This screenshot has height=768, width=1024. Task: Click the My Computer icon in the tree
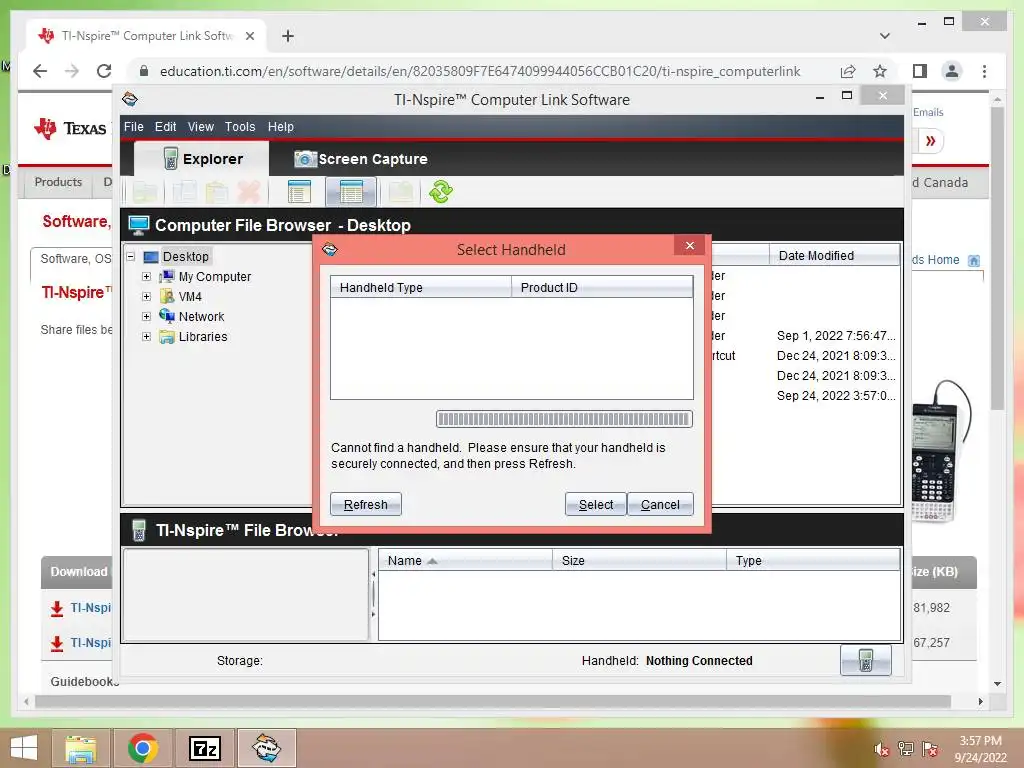(167, 277)
